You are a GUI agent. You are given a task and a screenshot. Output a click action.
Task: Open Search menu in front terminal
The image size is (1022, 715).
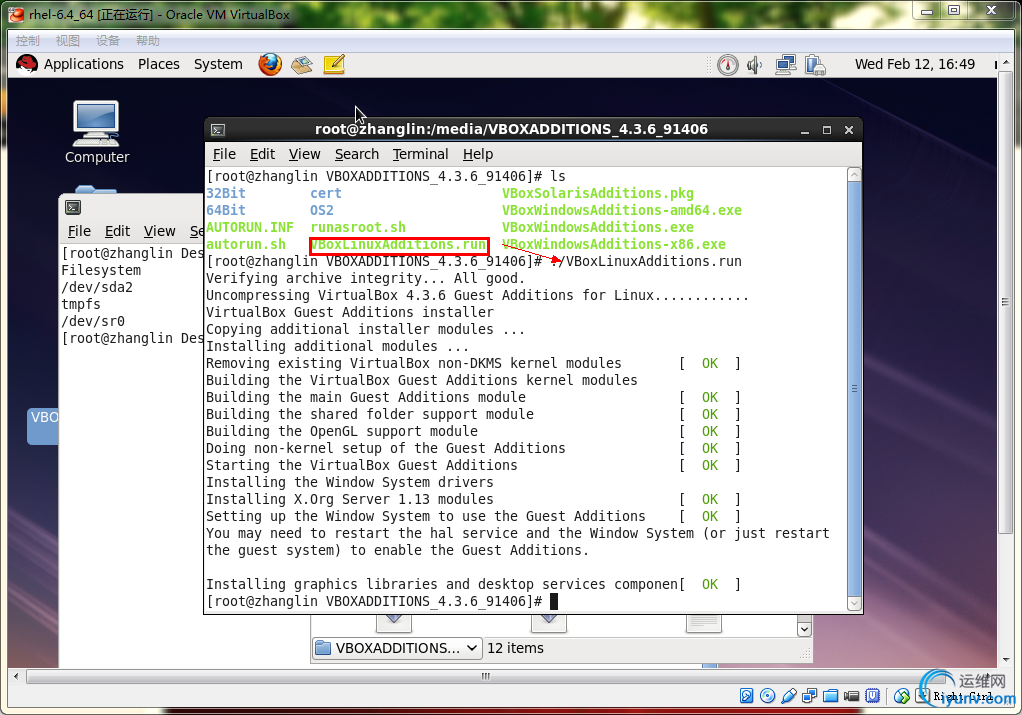point(357,154)
